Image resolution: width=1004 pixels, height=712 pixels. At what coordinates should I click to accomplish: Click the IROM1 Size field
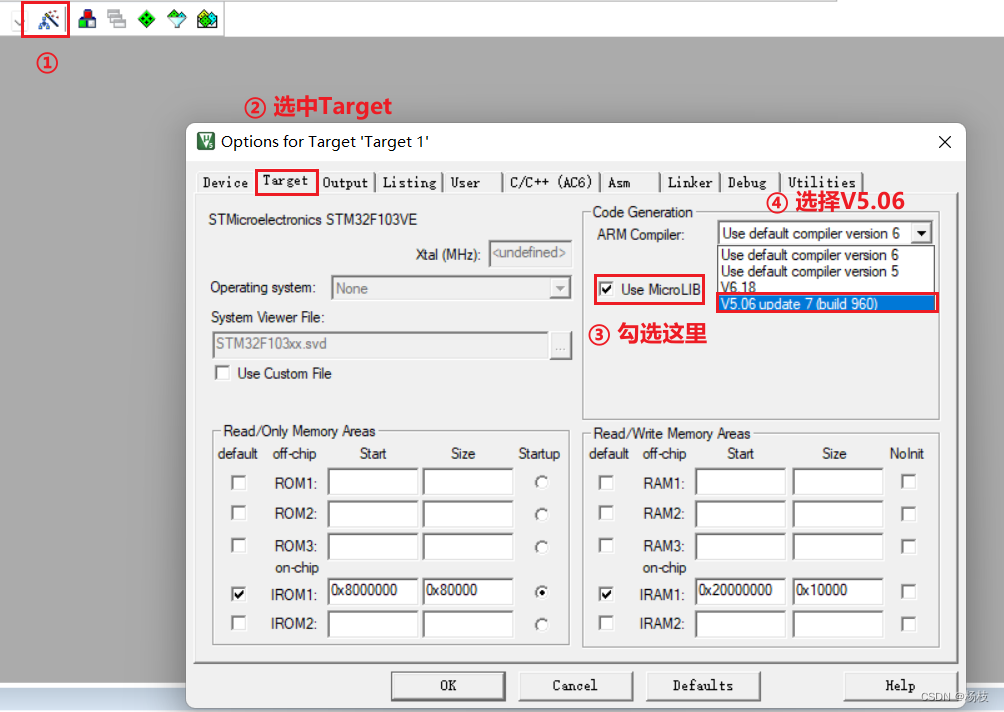[468, 591]
